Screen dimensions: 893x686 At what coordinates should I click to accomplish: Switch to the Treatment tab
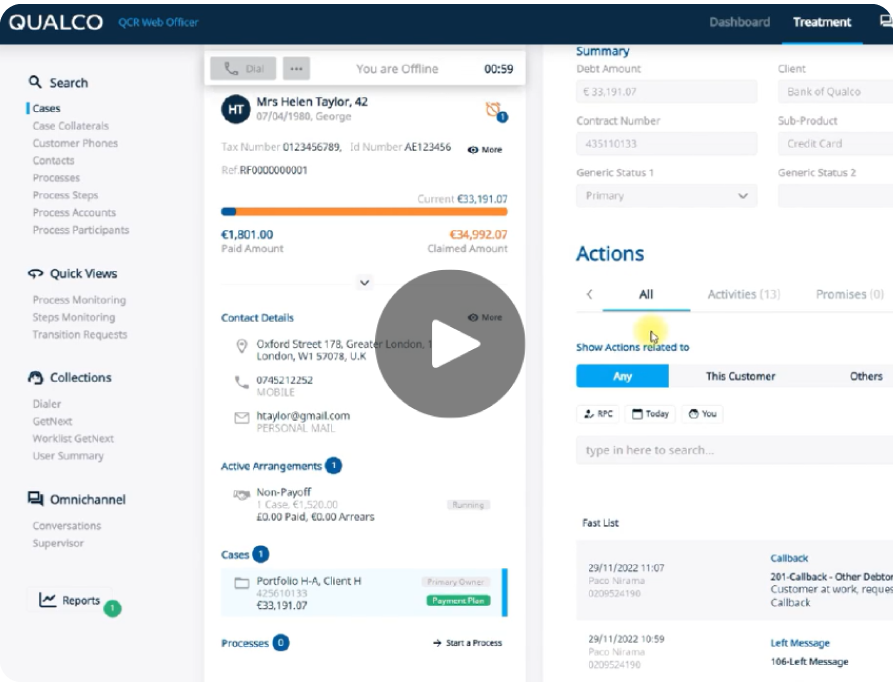pos(821,22)
